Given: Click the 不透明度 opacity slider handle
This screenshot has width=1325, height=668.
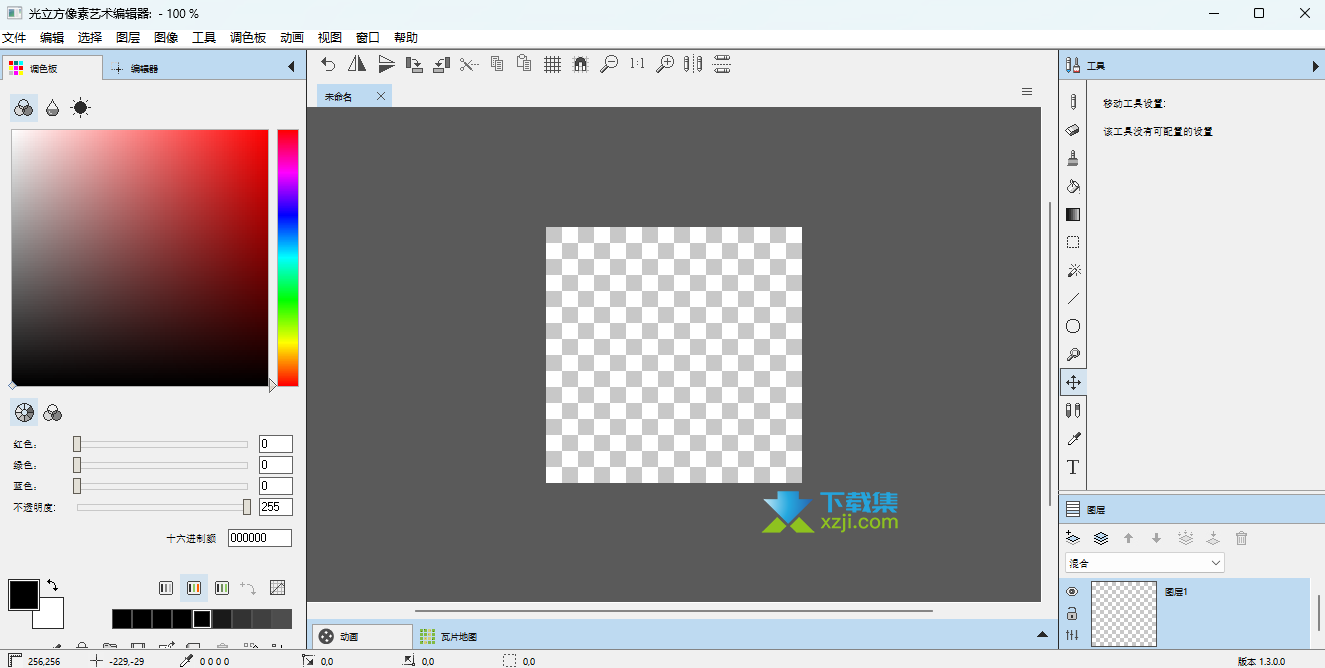Looking at the screenshot, I should coord(247,507).
